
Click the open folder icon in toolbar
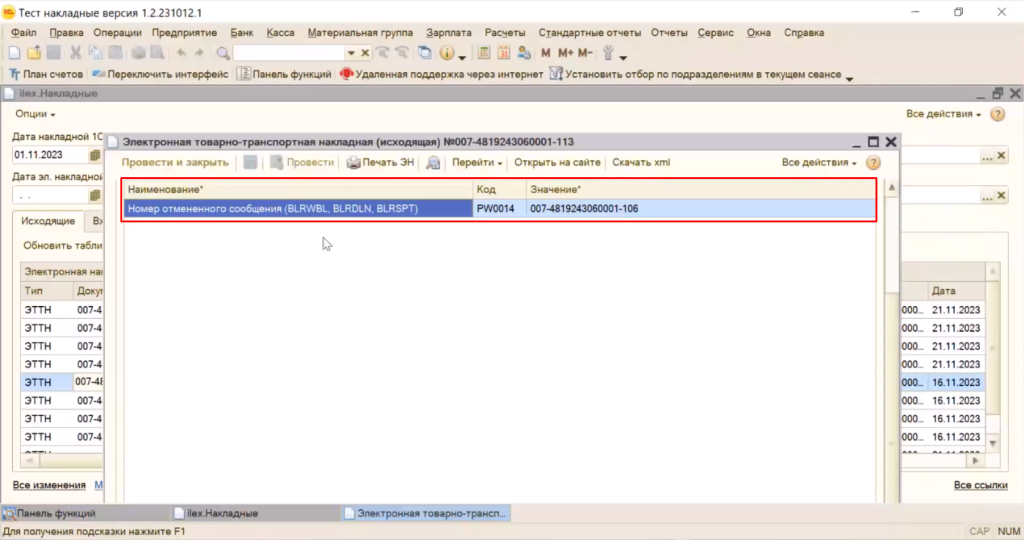click(x=34, y=53)
